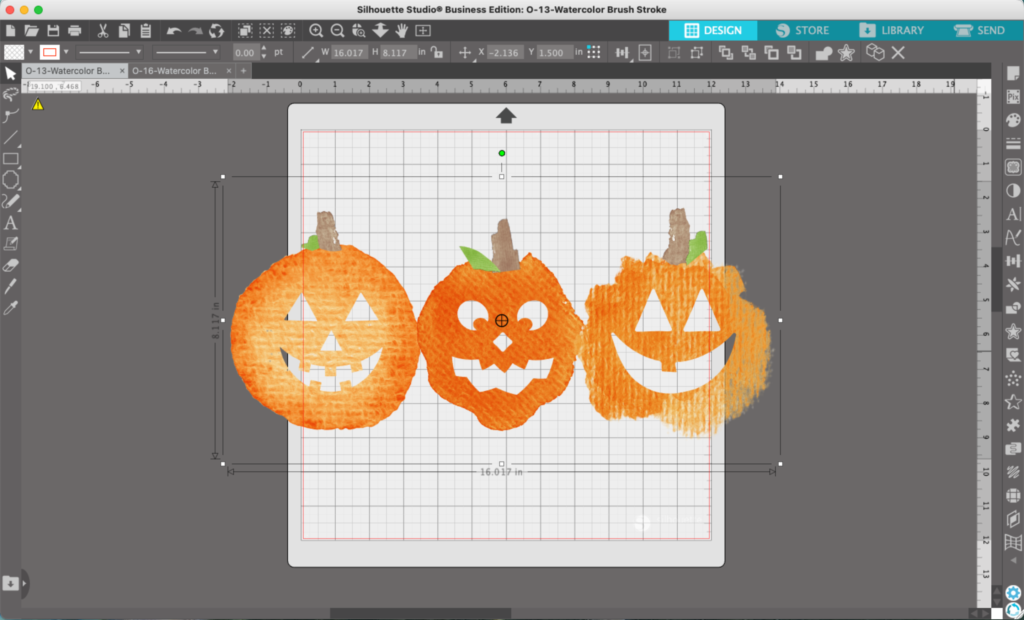This screenshot has width=1024, height=620.
Task: Click the fill color swatch
Action: coord(14,52)
